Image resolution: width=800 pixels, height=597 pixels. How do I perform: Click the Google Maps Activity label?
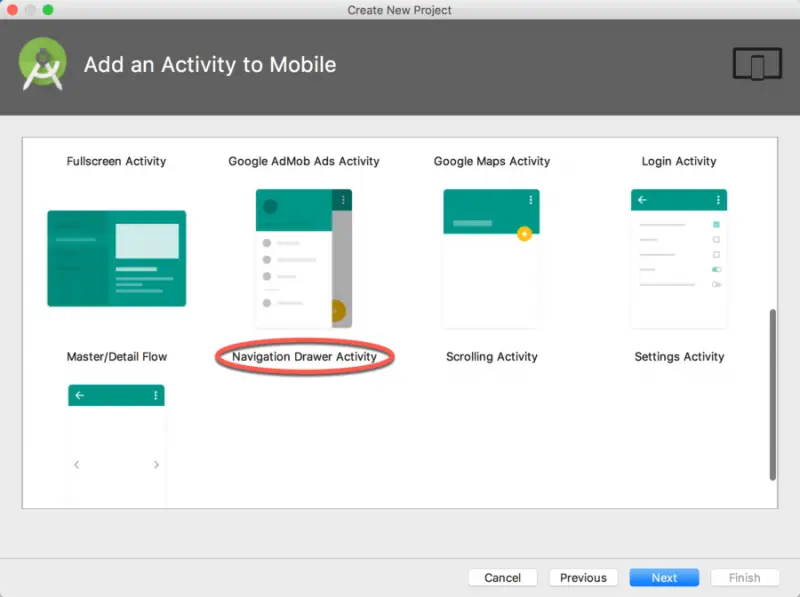pos(491,161)
